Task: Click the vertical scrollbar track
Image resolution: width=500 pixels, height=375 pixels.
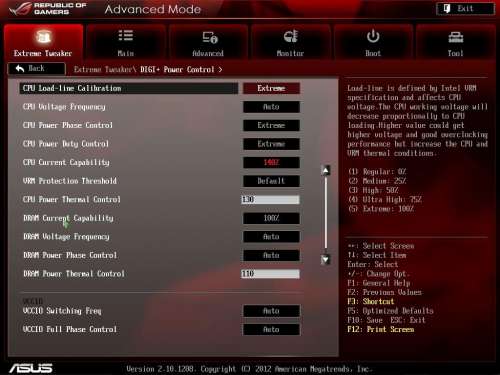Action: pyautogui.click(x=326, y=213)
